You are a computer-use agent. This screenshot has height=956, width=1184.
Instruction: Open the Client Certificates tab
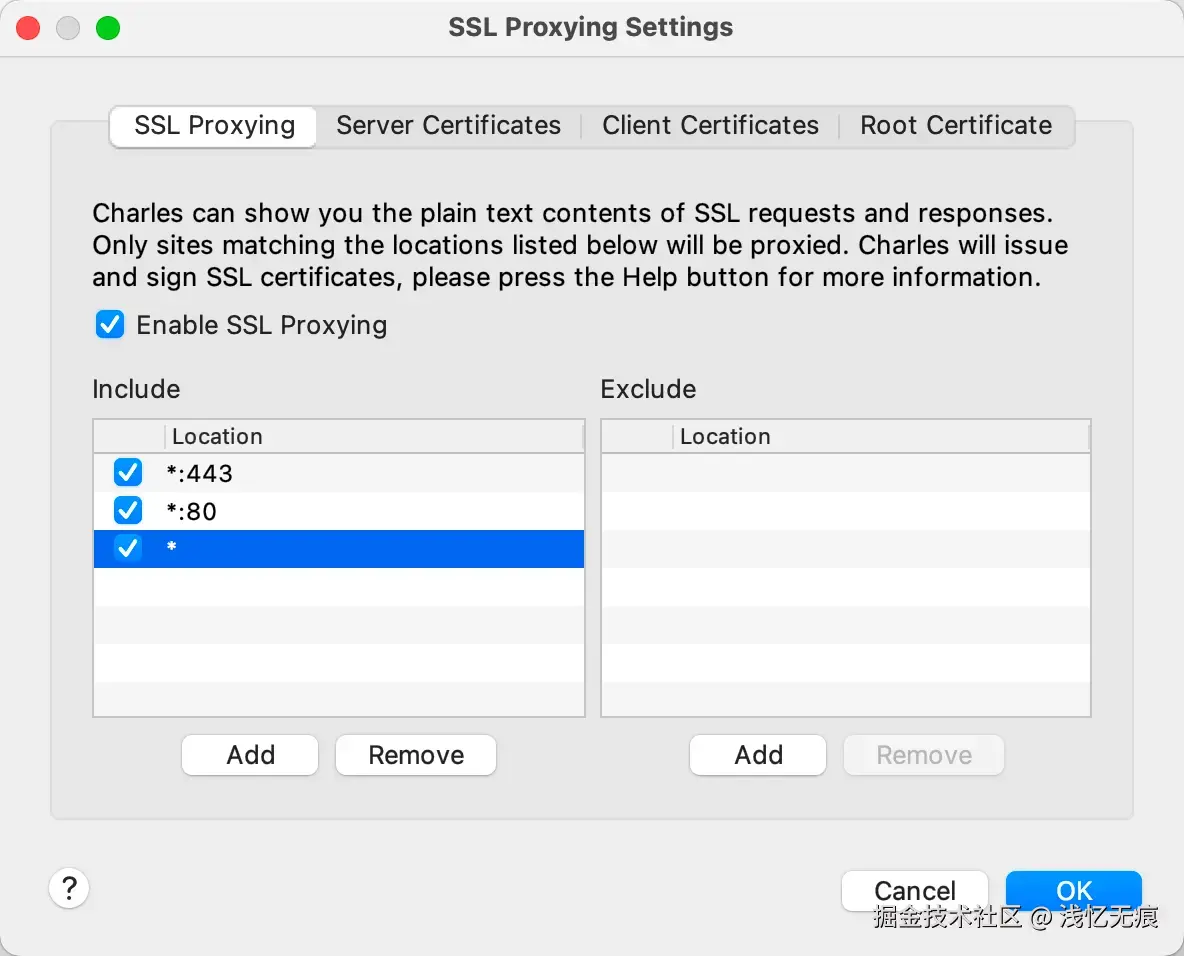click(x=710, y=126)
